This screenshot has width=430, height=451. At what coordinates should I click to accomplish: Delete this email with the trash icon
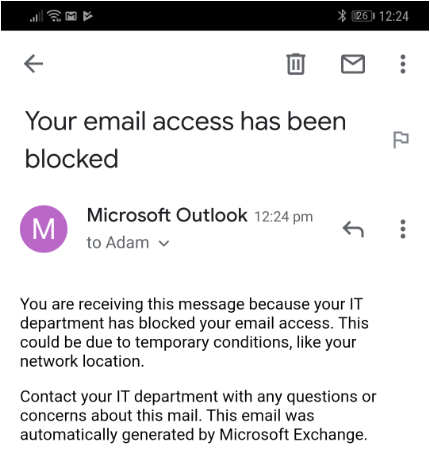tap(296, 64)
